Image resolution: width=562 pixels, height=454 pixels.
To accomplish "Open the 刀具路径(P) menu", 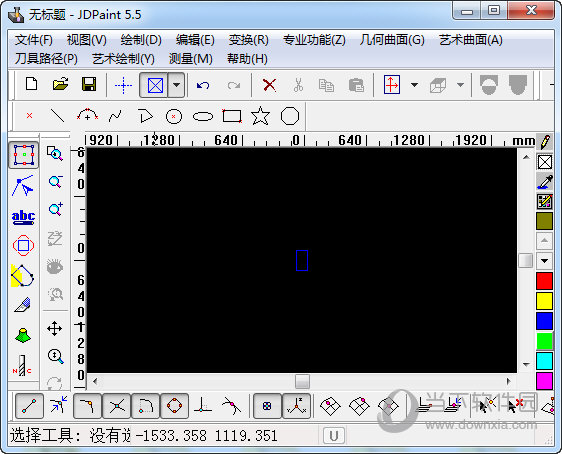I will (x=46, y=59).
